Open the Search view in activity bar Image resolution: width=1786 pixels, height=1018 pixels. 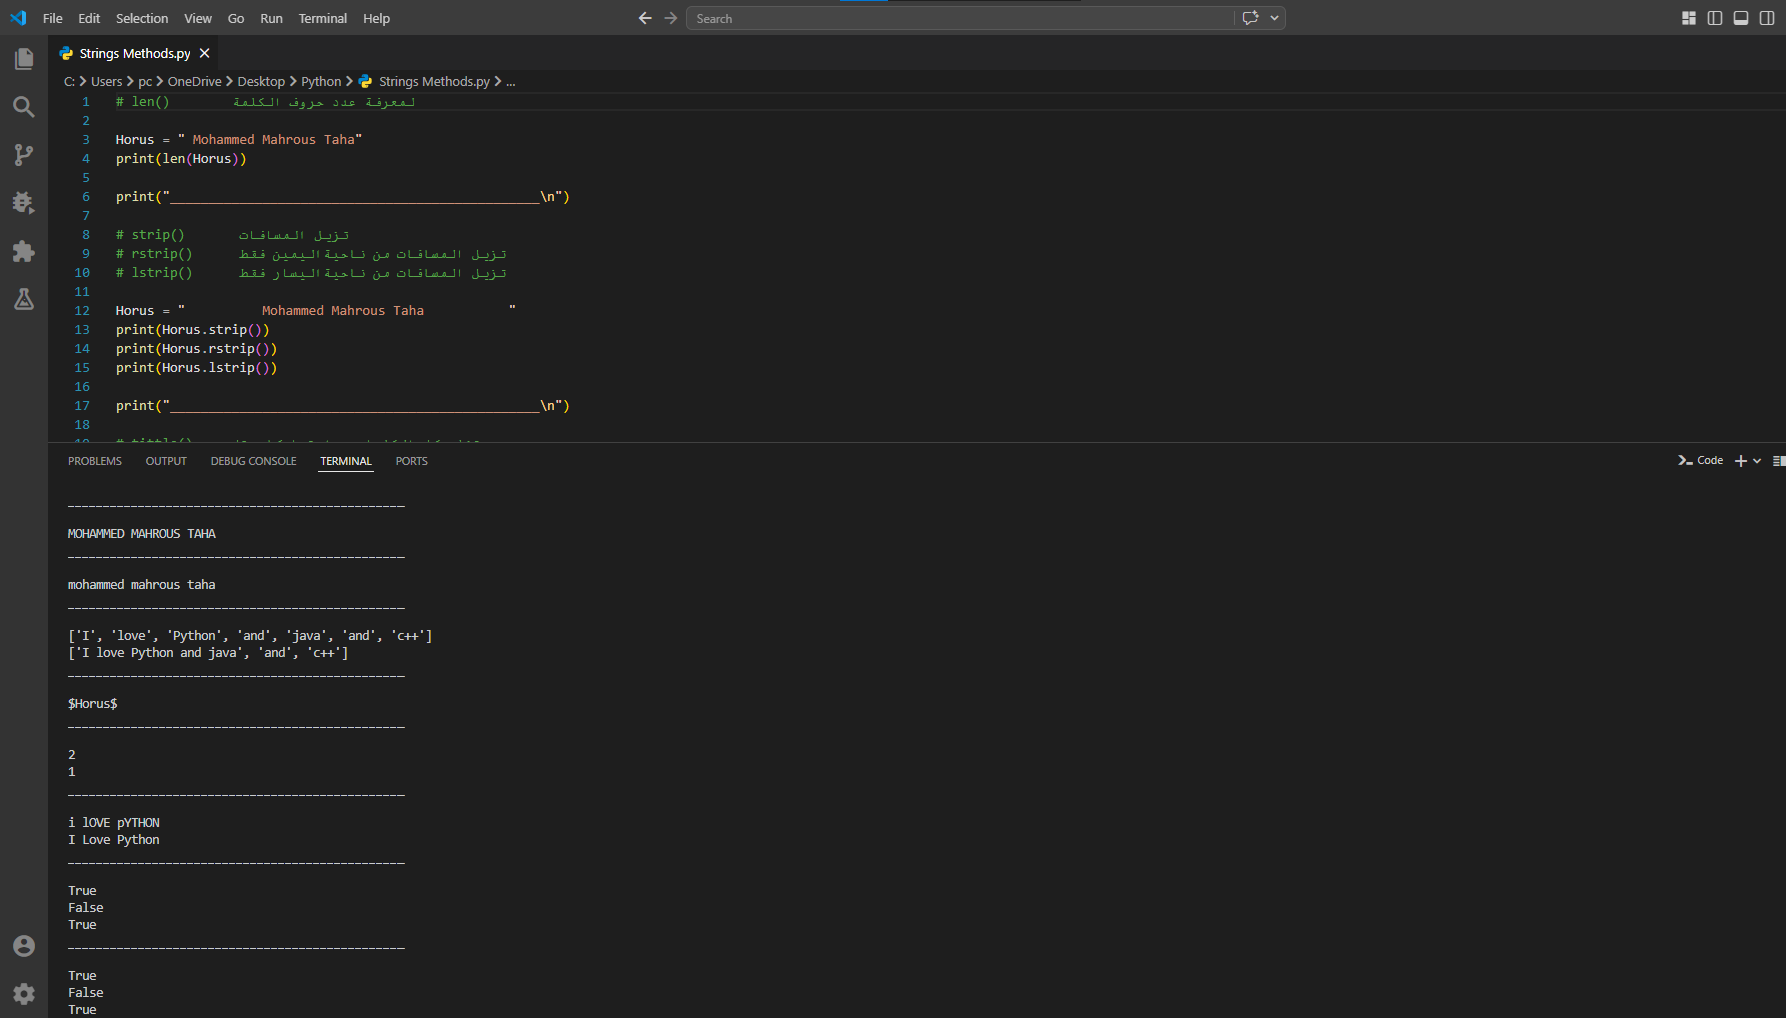pos(24,107)
